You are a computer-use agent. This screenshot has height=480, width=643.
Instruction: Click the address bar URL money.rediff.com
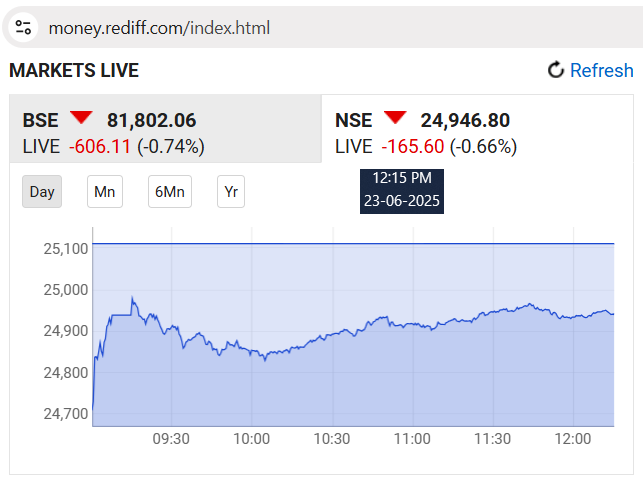coord(159,28)
